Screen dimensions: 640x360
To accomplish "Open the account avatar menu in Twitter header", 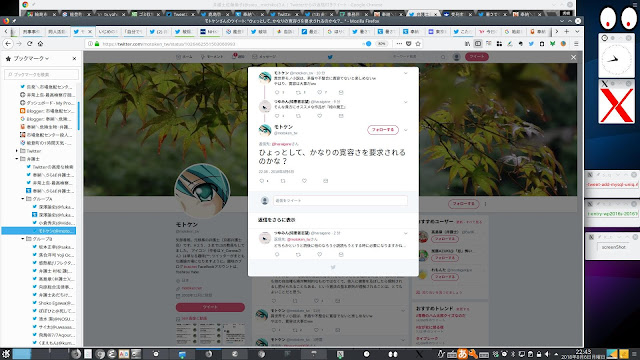I will coord(457,57).
